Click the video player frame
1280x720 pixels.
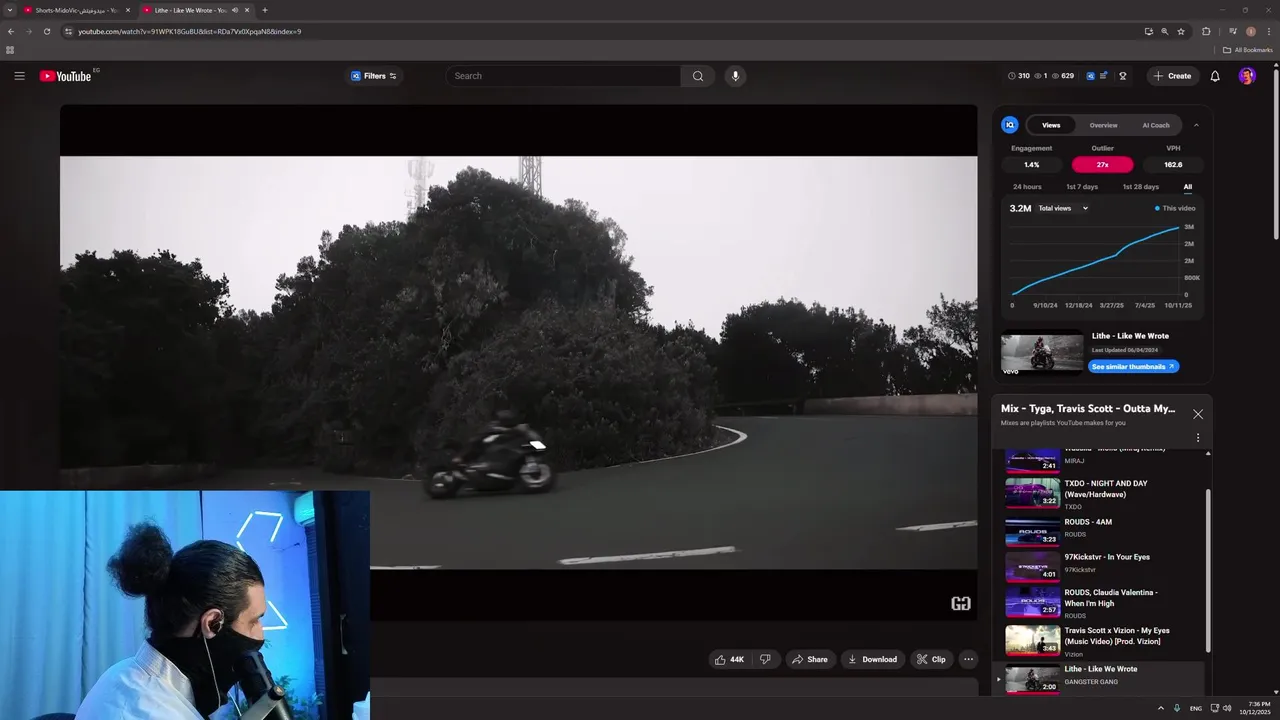[518, 362]
